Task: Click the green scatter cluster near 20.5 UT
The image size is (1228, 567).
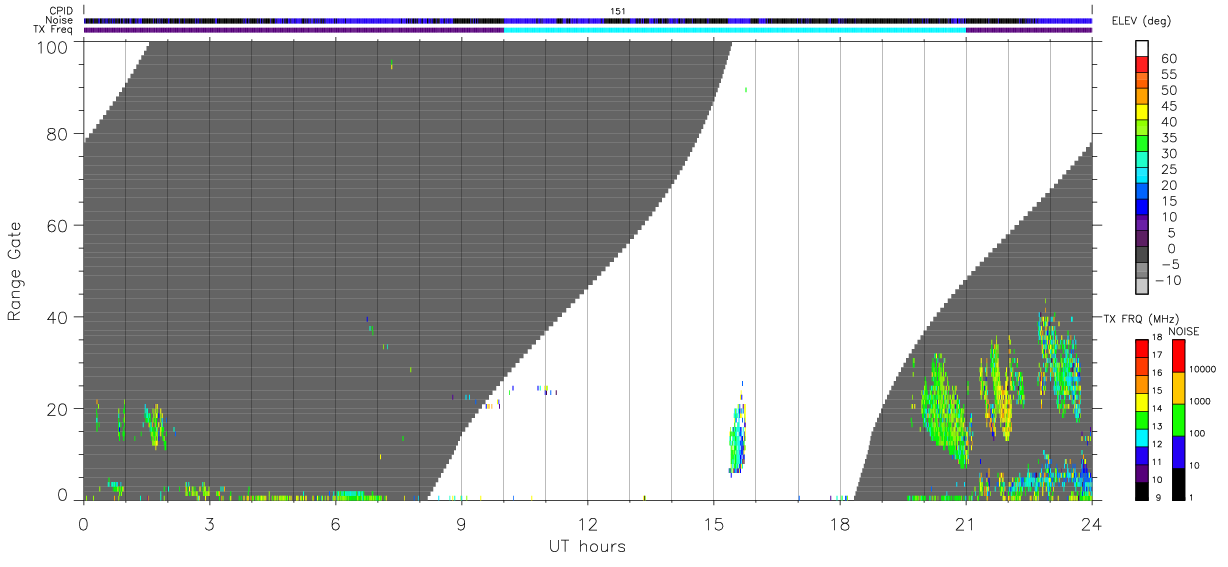Action: (x=945, y=410)
